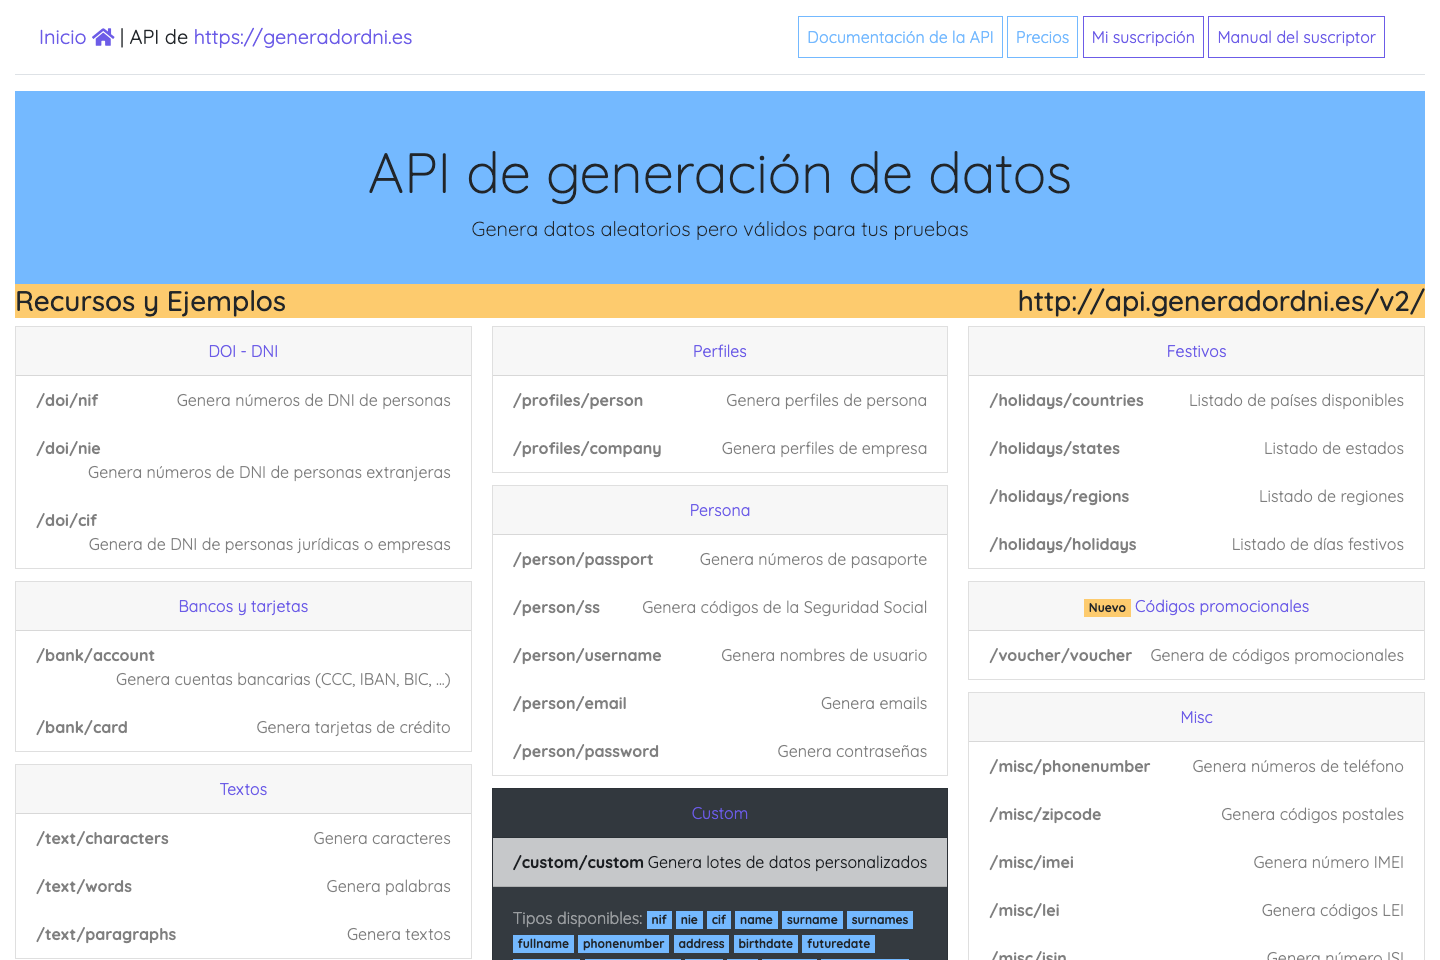Open "Códigos promocionales" next to the Nuevo badge
Screen dimensions: 1440x960
tap(1221, 606)
